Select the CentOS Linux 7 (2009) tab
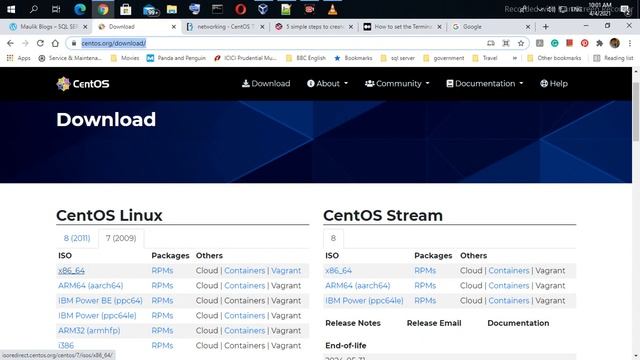The image size is (640, 360). (121, 238)
